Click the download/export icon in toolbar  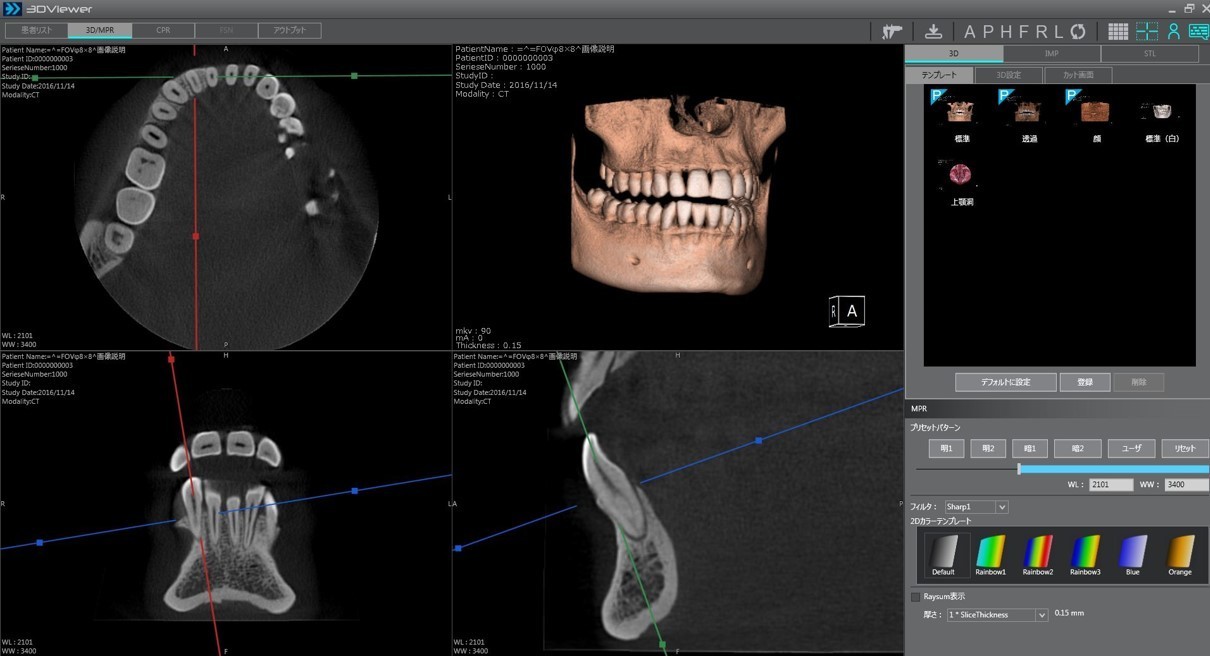[934, 32]
